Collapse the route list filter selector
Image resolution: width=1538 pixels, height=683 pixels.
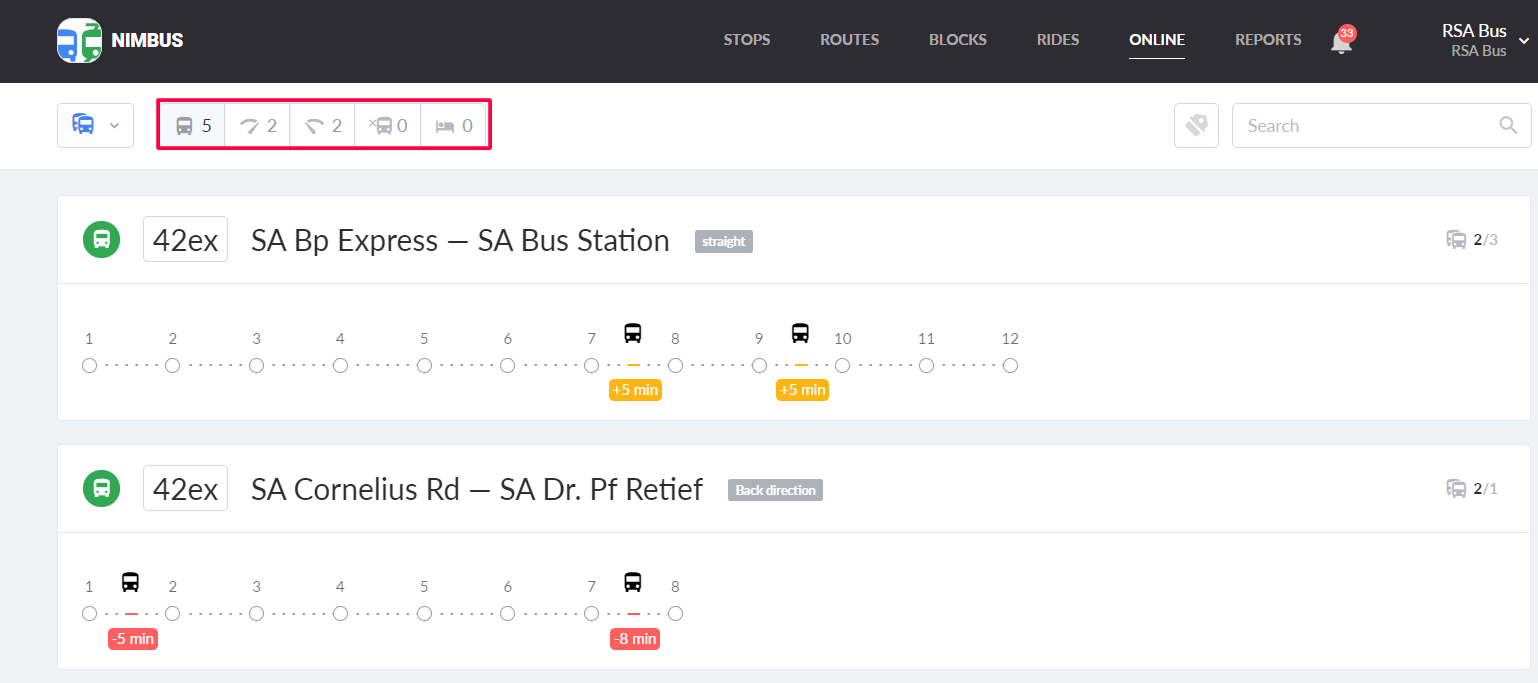click(x=114, y=125)
